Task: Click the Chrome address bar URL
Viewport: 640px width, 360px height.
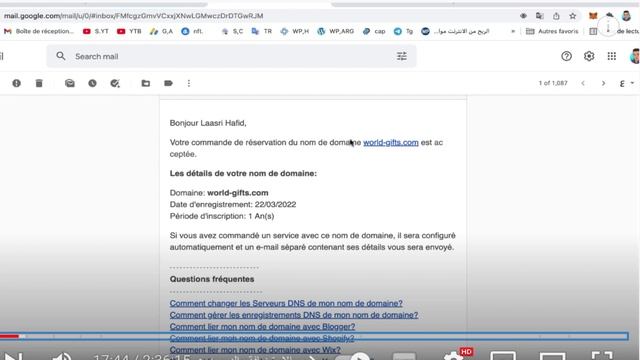Action: (133, 16)
